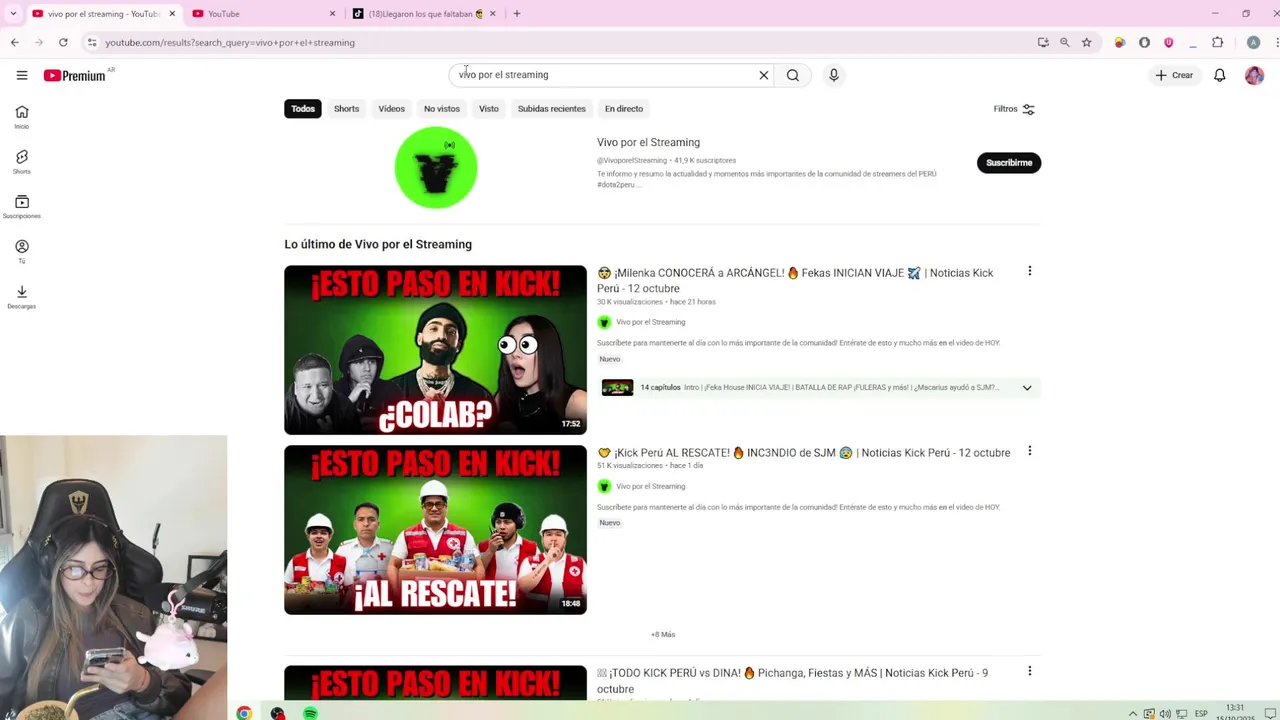Play the ¡AL RESCATE! video thumbnail

435,530
